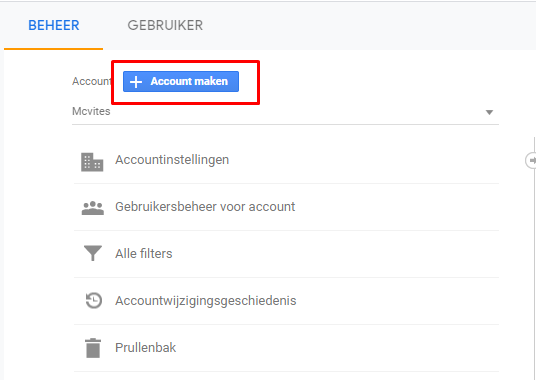Click the Account maken button
Screen dimensions: 536x380
point(181,81)
